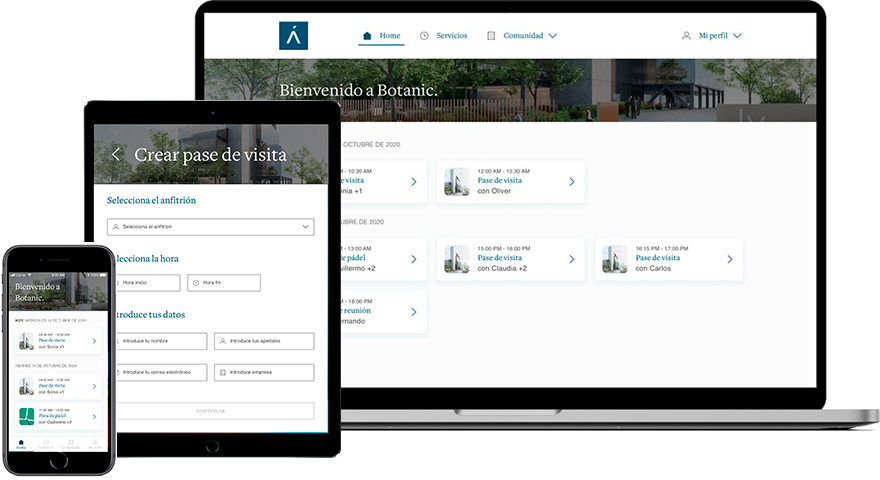Open Oliver visit pass arrow
Image resolution: width=880 pixels, height=480 pixels.
pyautogui.click(x=572, y=182)
